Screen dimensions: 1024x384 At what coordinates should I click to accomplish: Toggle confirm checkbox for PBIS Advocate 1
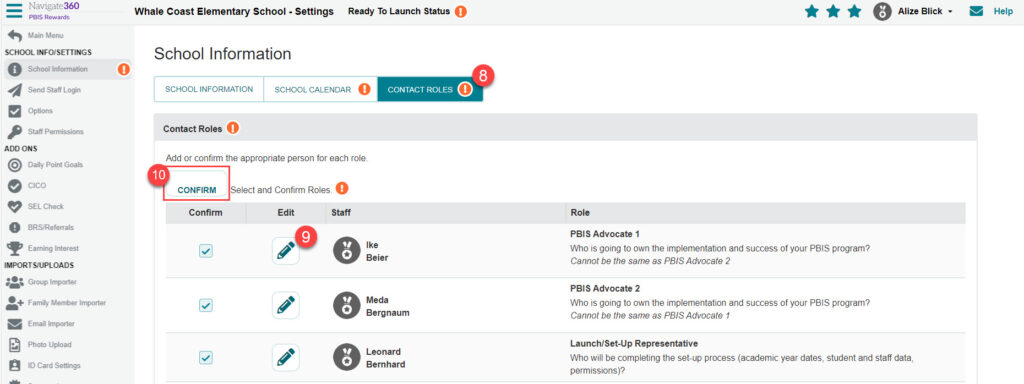pyautogui.click(x=206, y=251)
